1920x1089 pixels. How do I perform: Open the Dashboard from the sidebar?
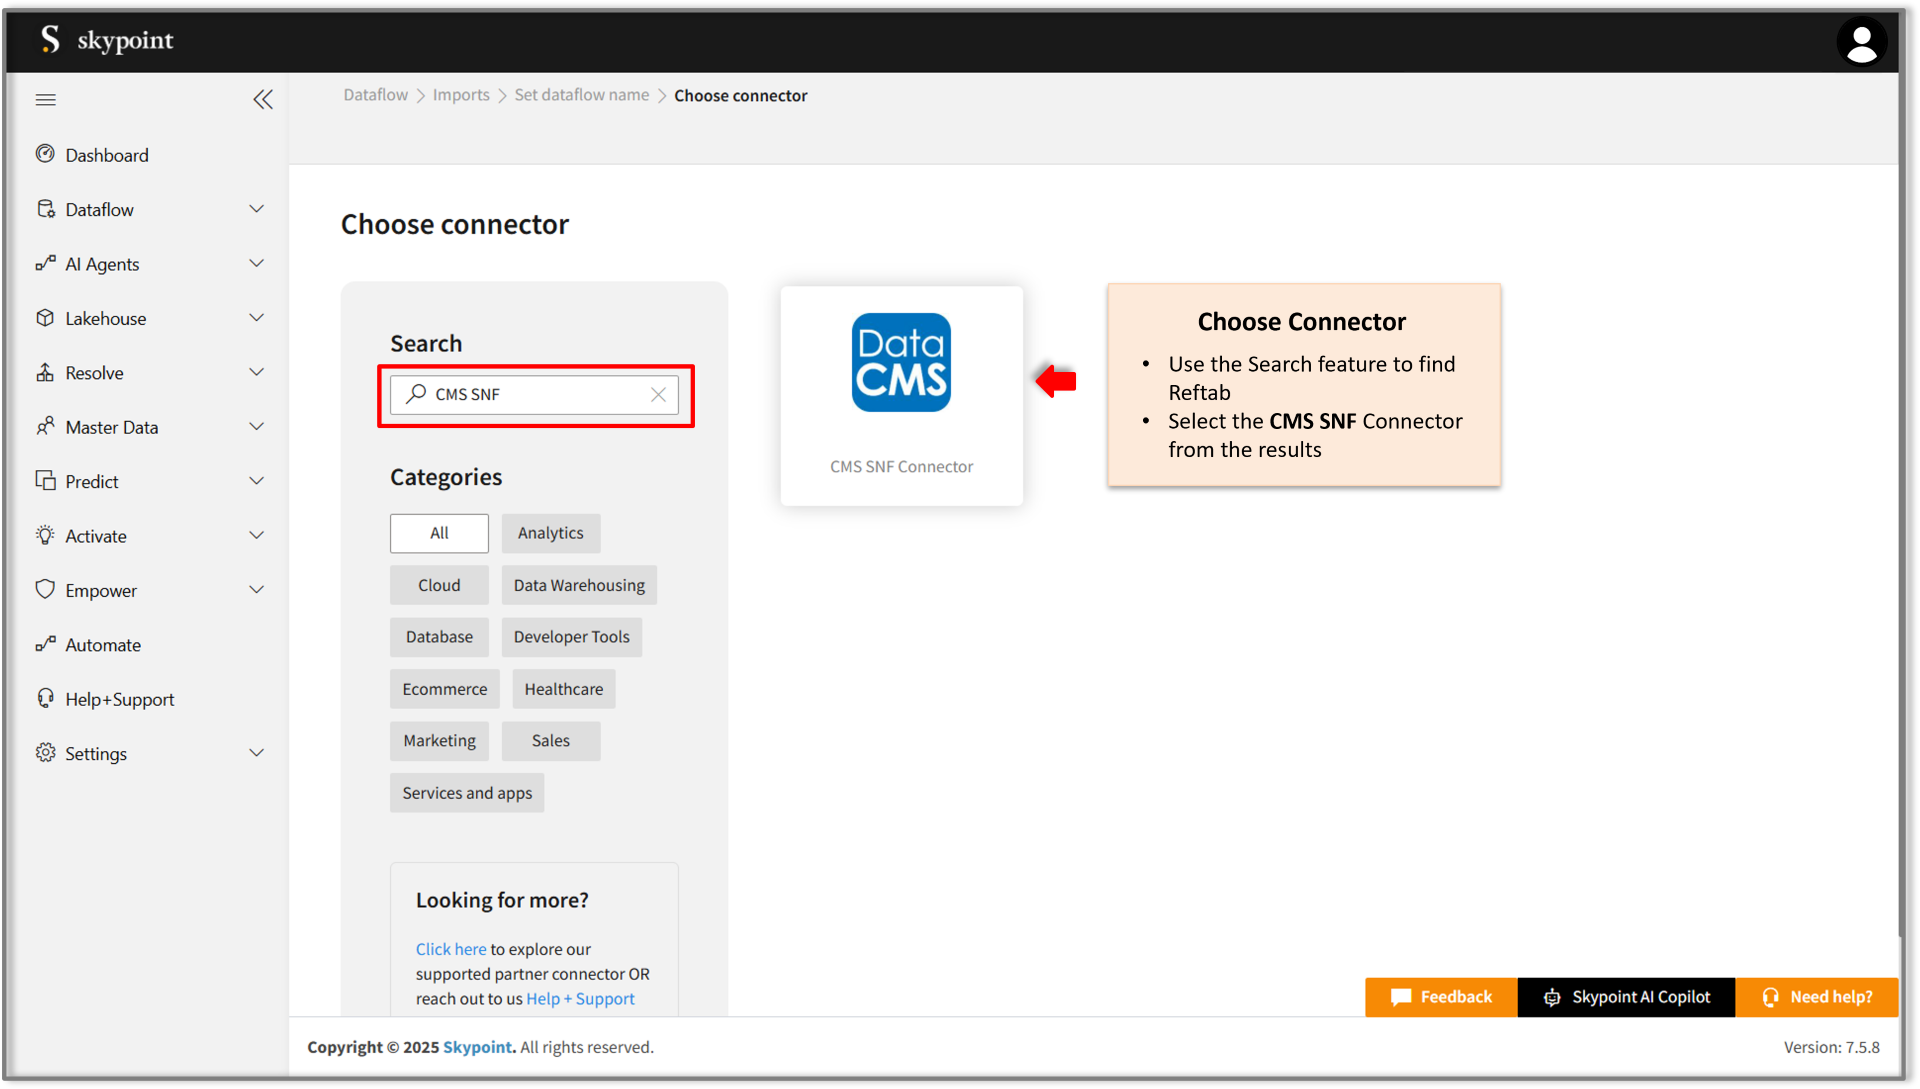coord(46,154)
